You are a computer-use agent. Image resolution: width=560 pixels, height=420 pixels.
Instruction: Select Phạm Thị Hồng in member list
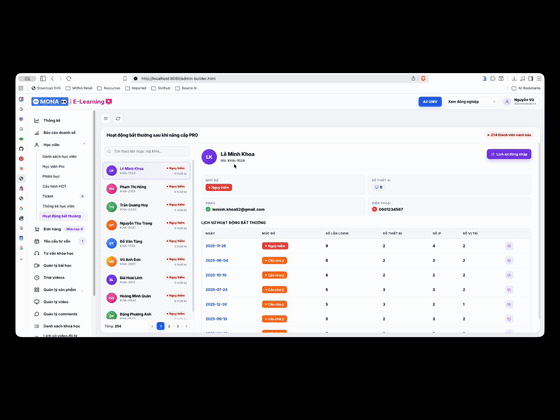click(147, 189)
